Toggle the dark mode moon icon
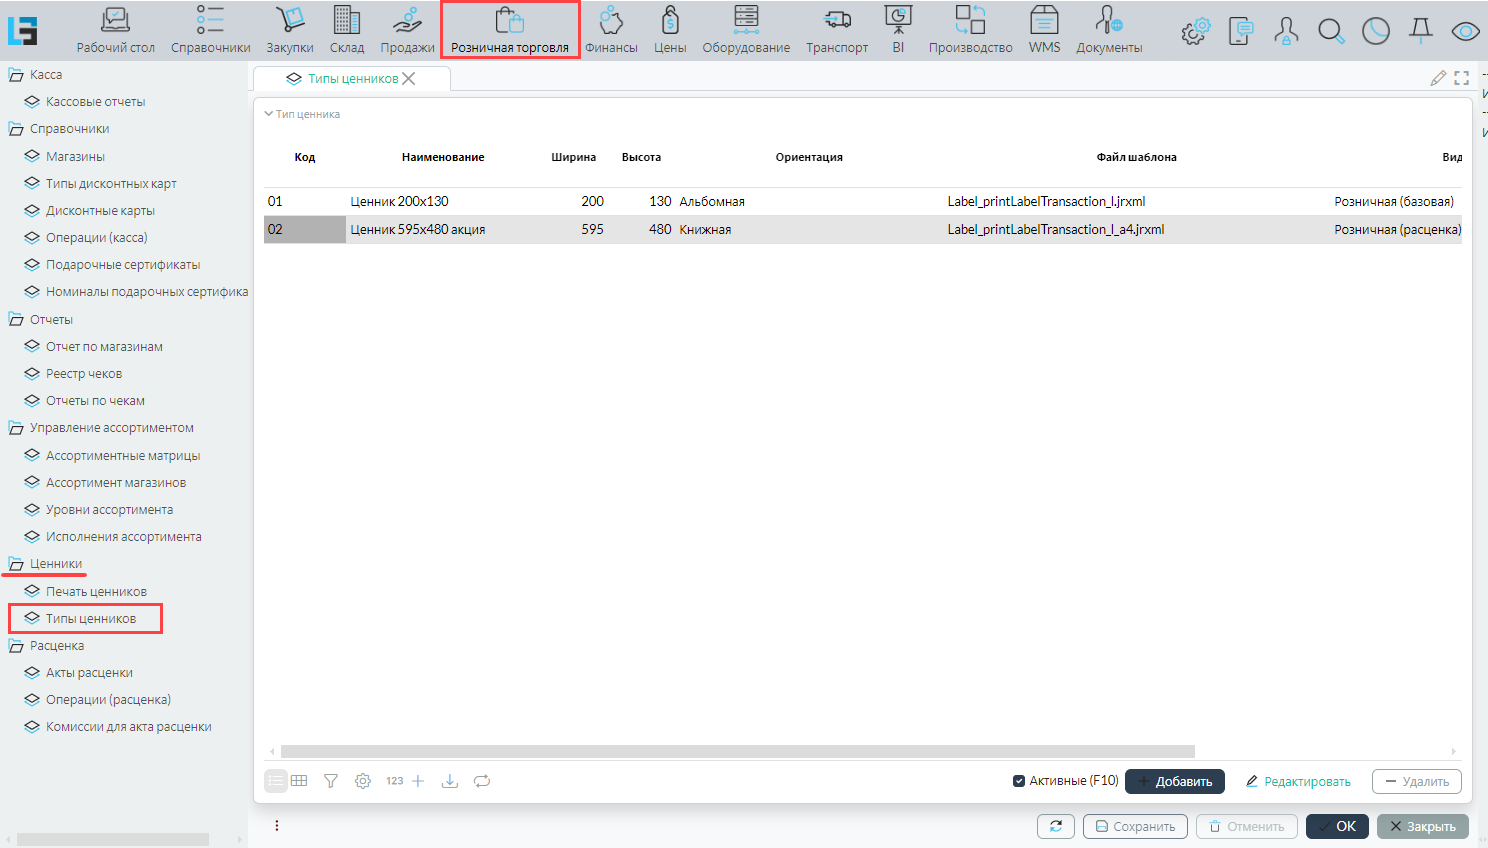This screenshot has width=1488, height=848. (x=1376, y=31)
